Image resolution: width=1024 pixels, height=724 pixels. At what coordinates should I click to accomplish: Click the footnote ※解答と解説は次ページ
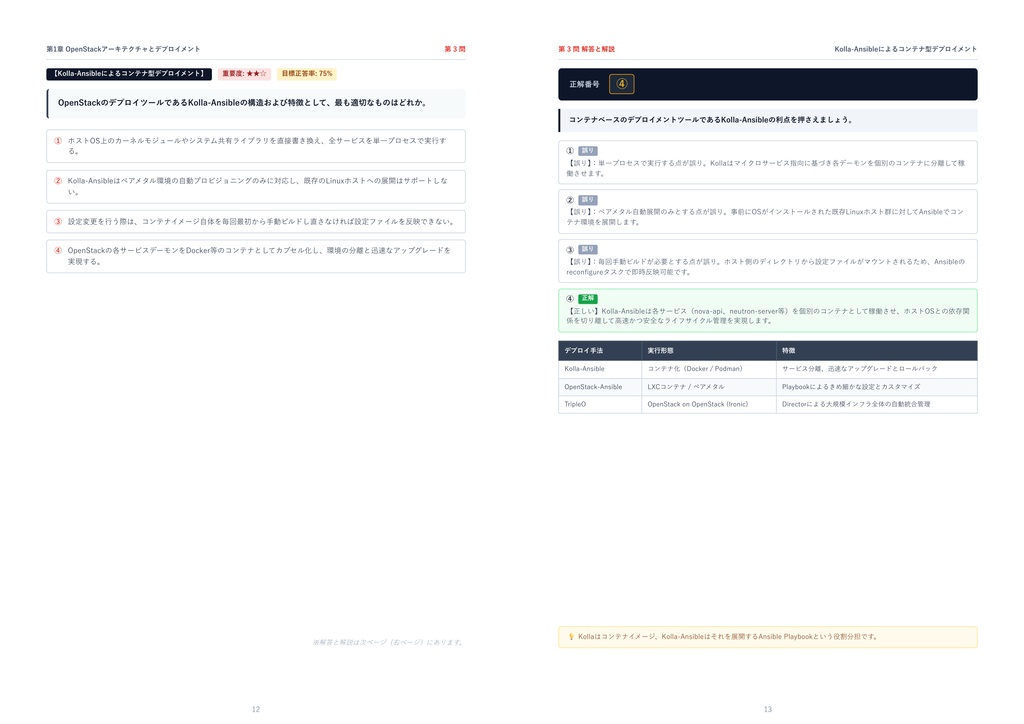[x=389, y=642]
